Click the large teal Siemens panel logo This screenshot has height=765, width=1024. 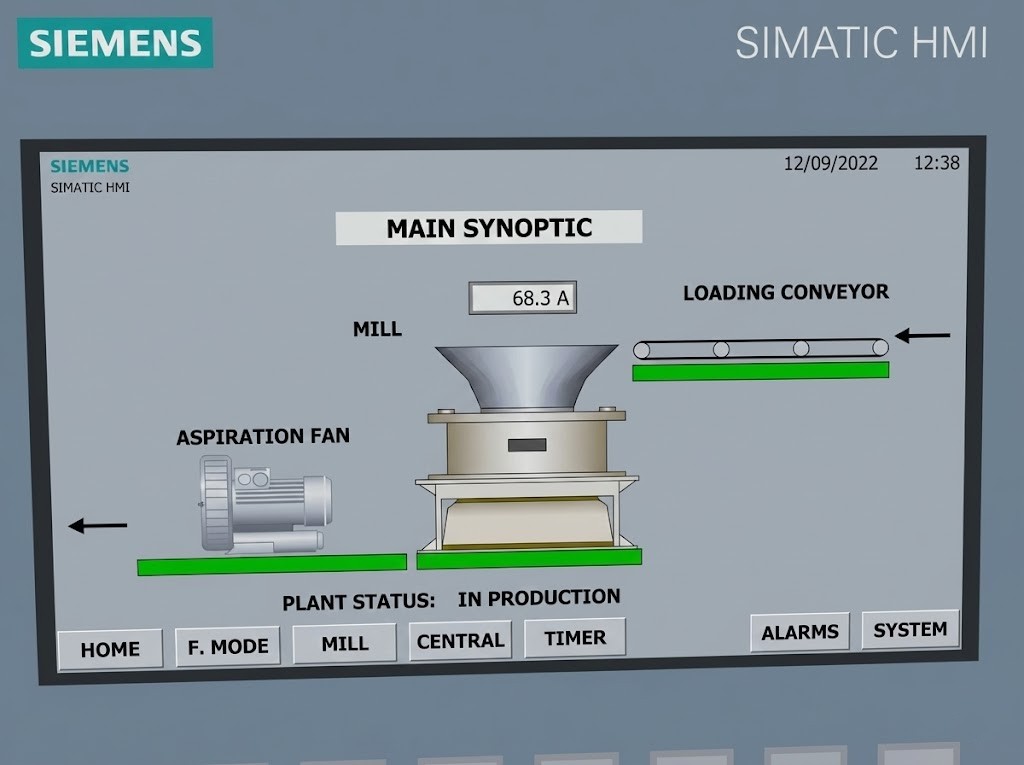115,43
